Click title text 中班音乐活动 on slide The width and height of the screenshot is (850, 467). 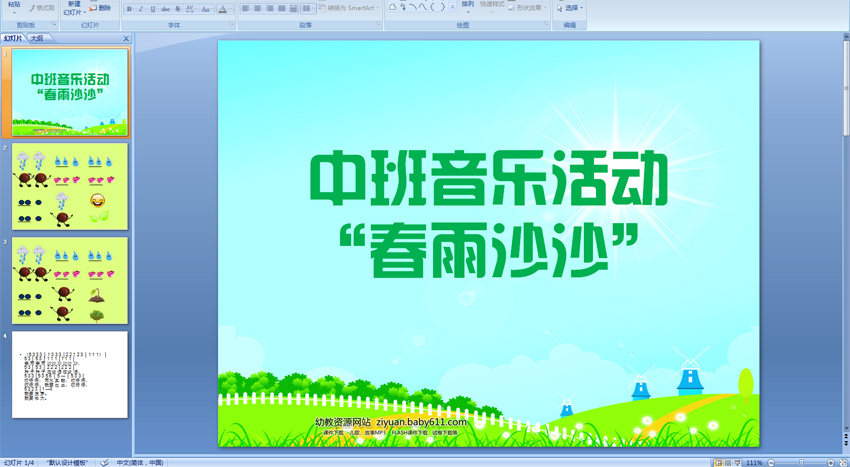[x=489, y=179]
